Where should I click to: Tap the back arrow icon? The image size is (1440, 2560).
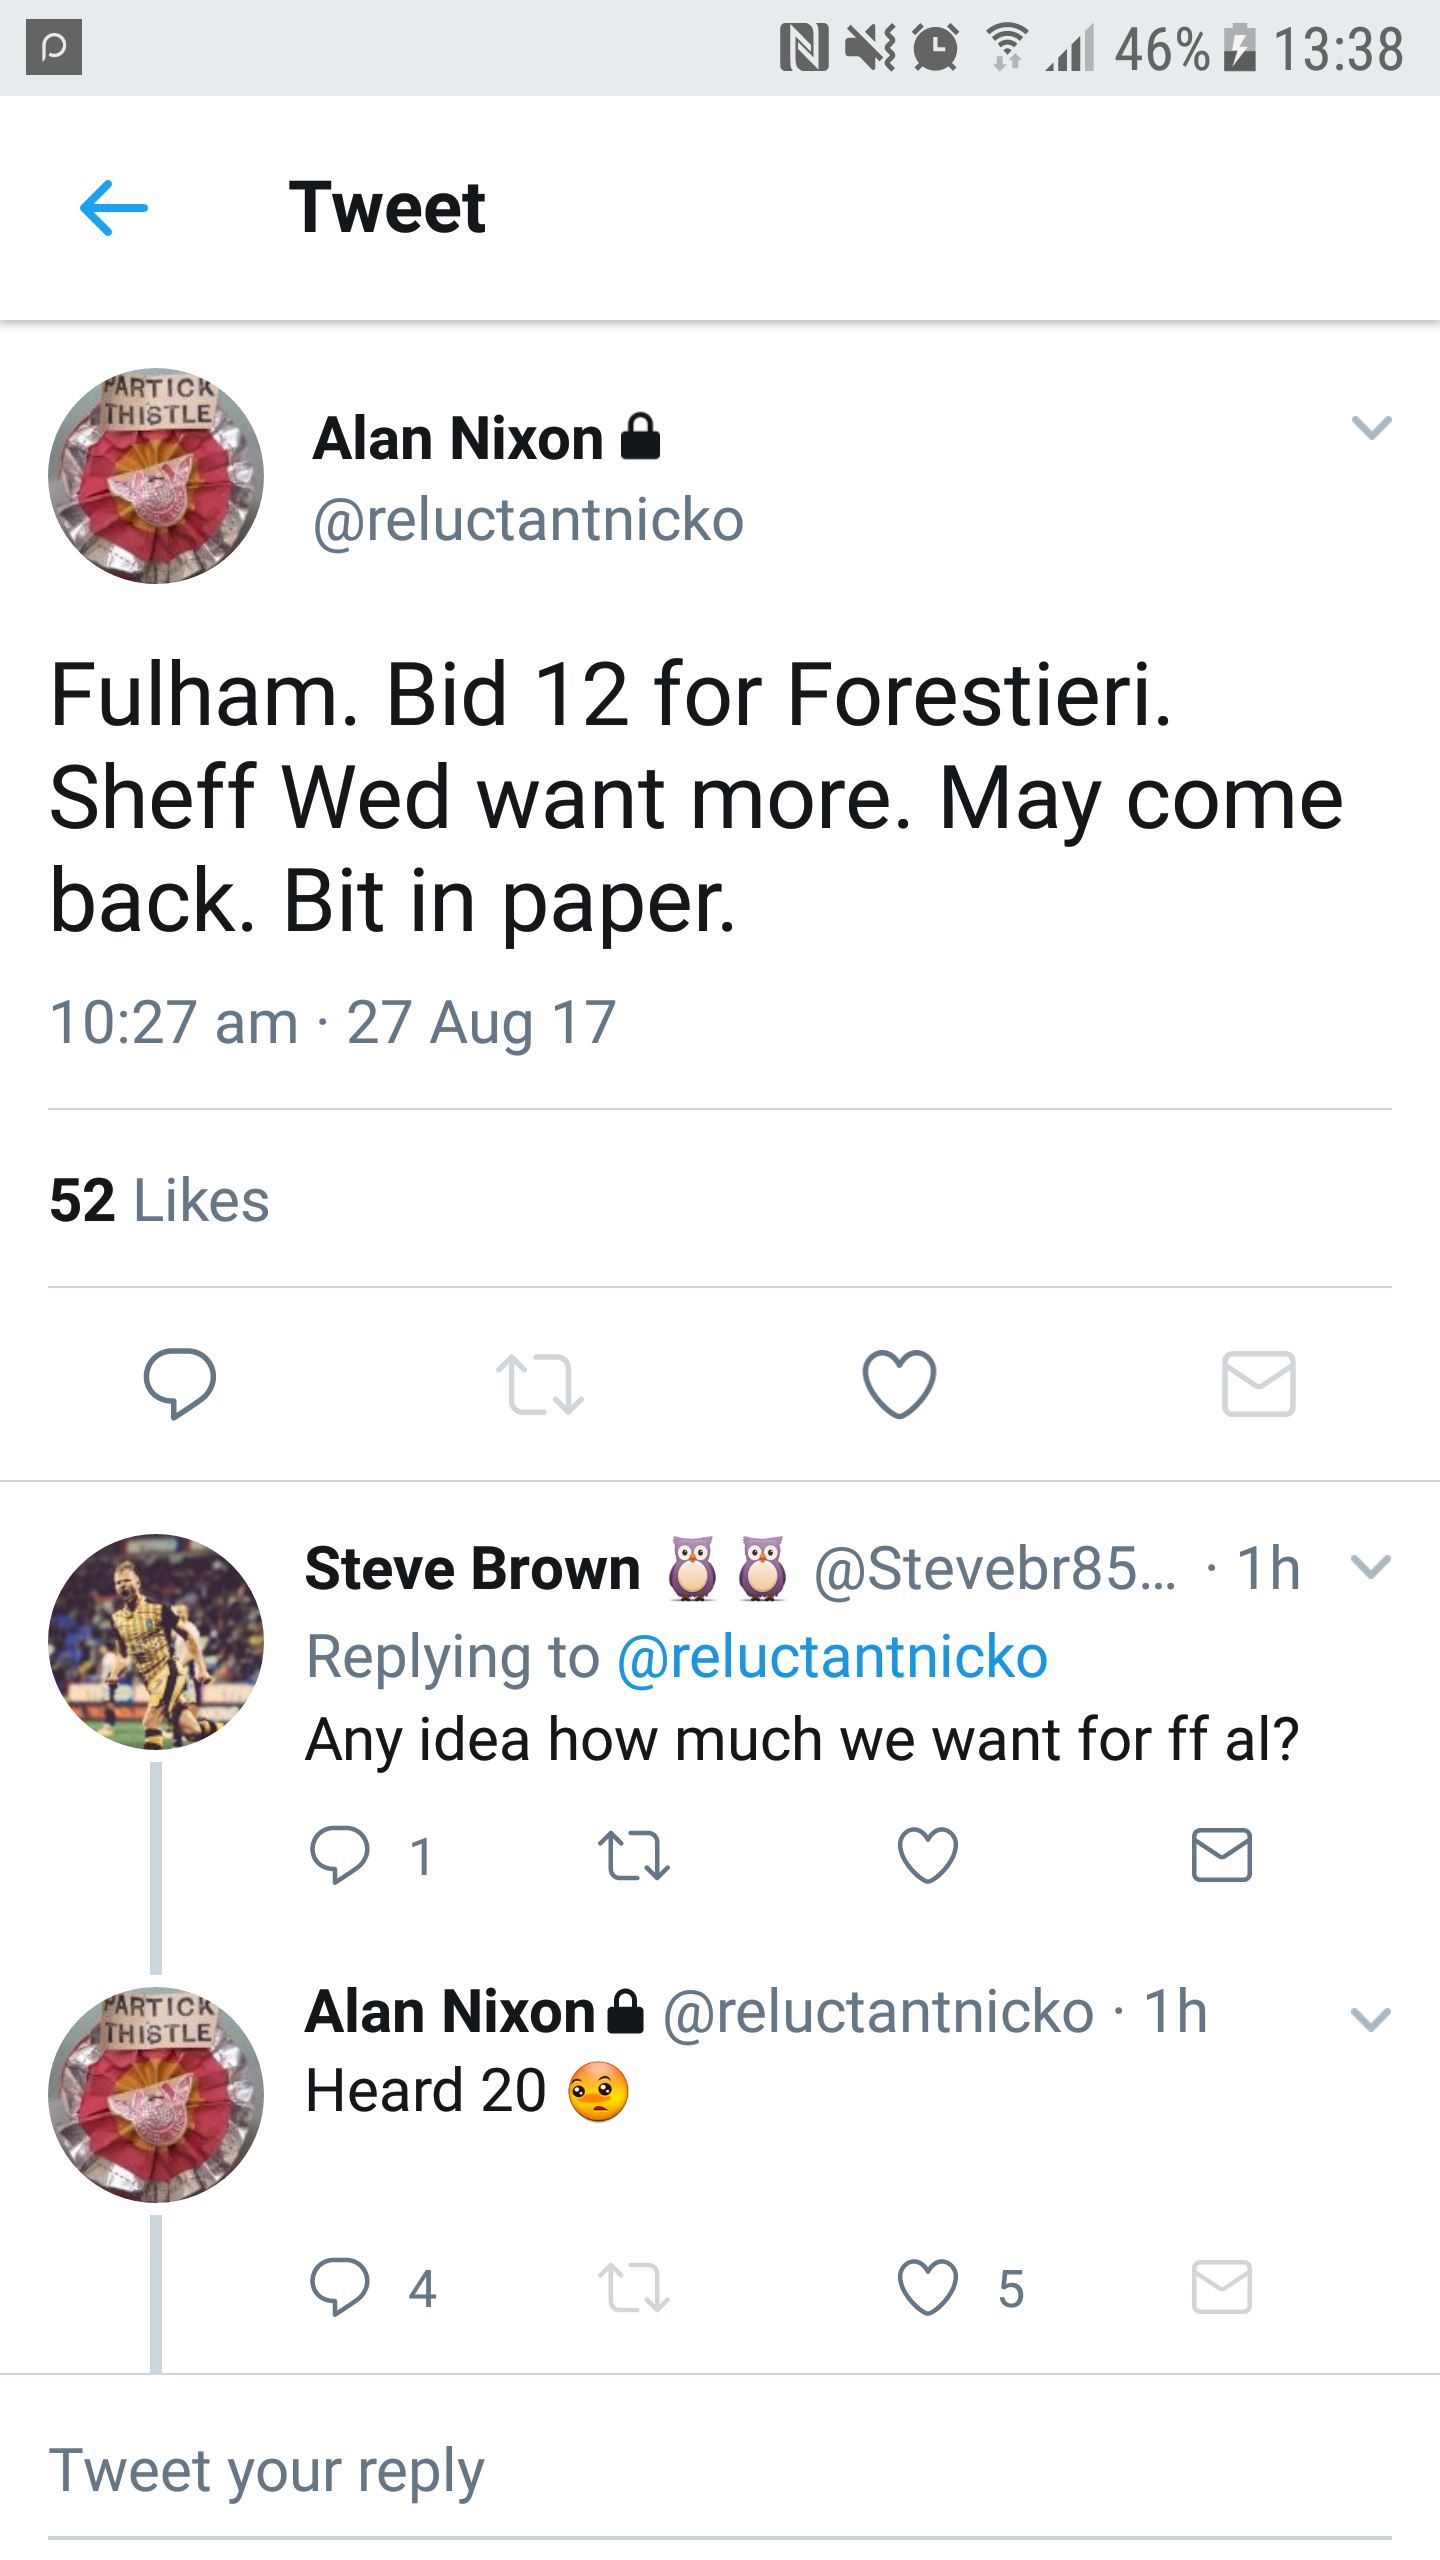click(114, 208)
